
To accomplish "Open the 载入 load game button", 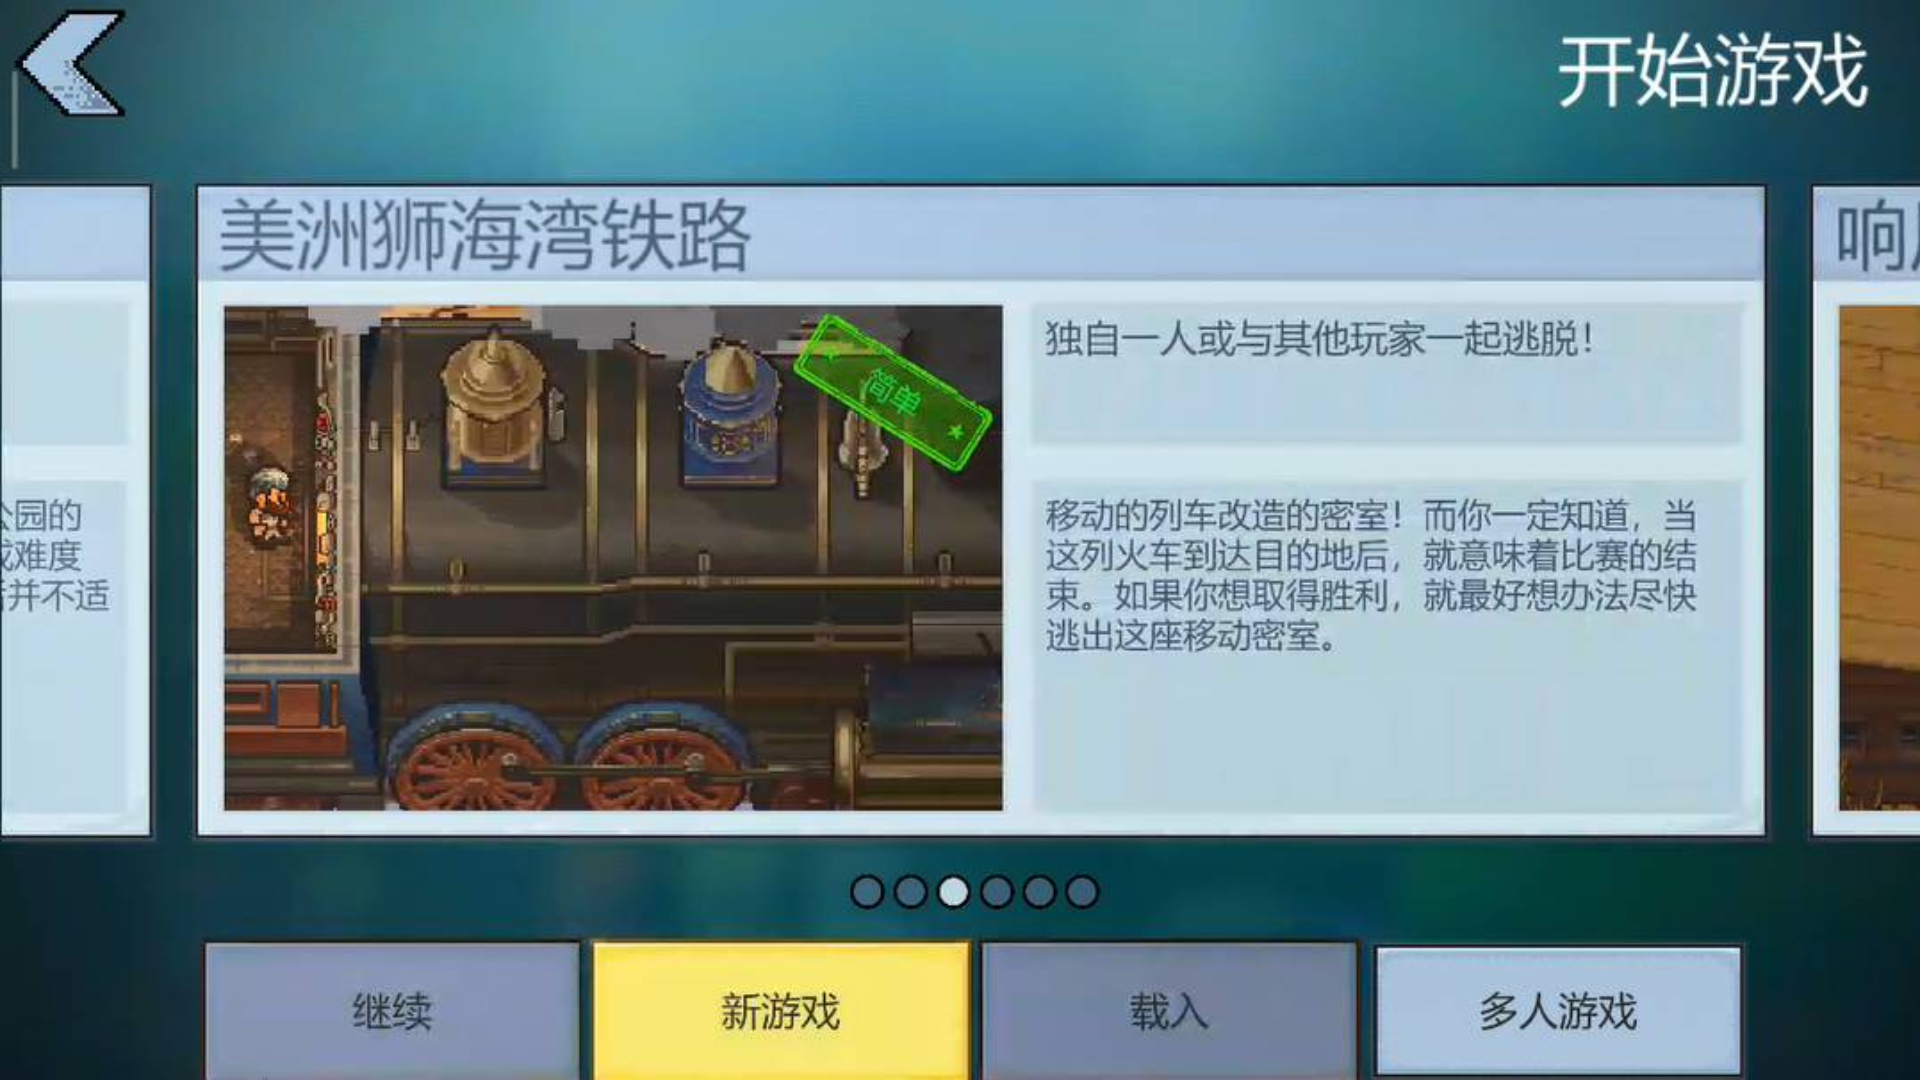I will pos(1169,1011).
